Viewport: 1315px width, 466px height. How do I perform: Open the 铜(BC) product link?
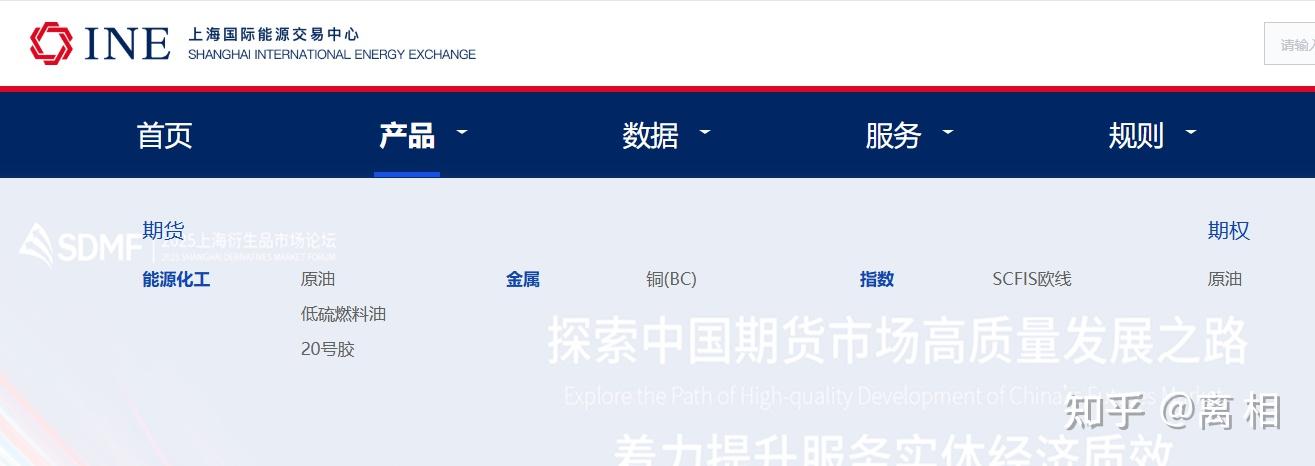[671, 279]
